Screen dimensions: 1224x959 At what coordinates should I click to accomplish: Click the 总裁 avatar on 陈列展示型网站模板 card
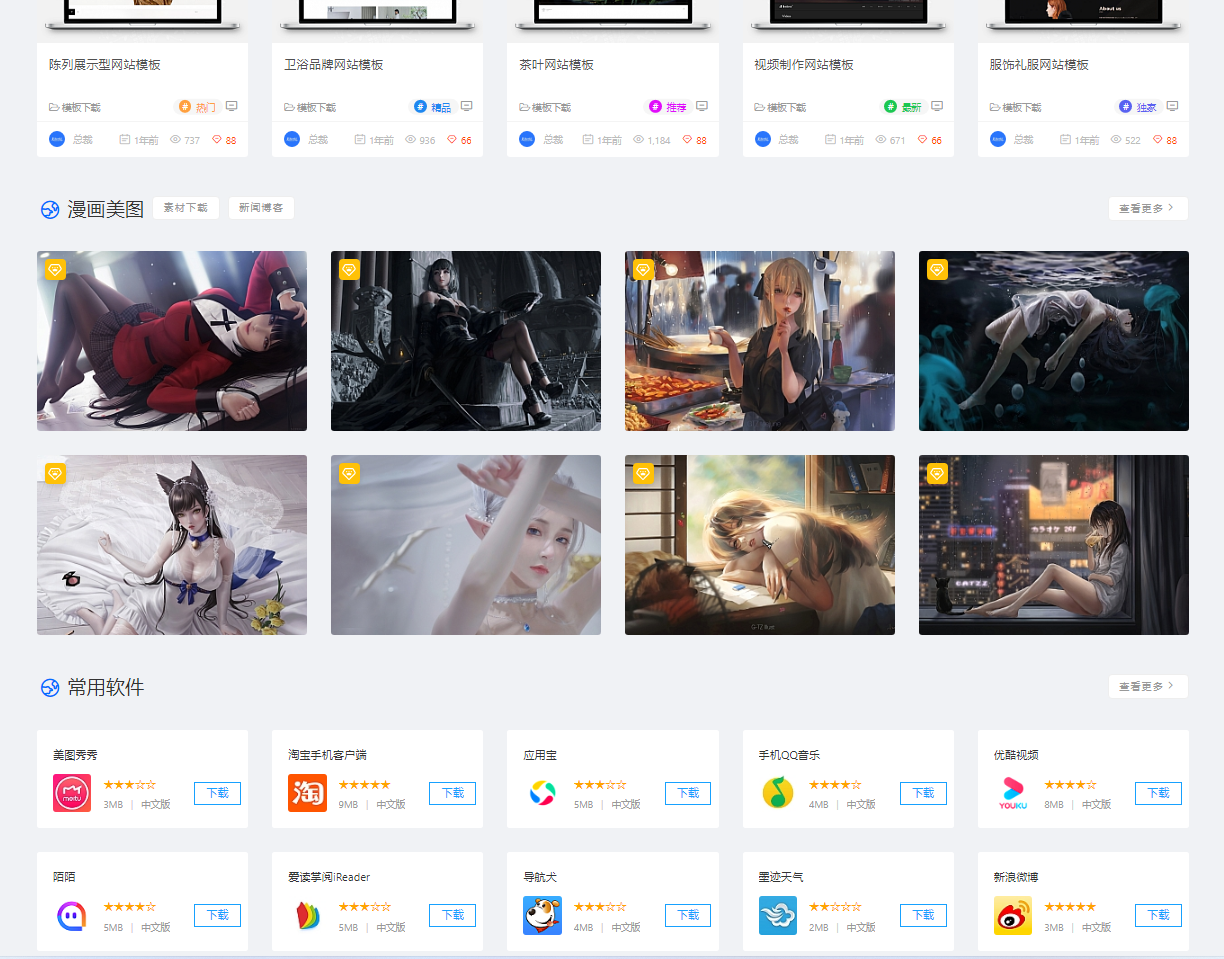point(57,139)
